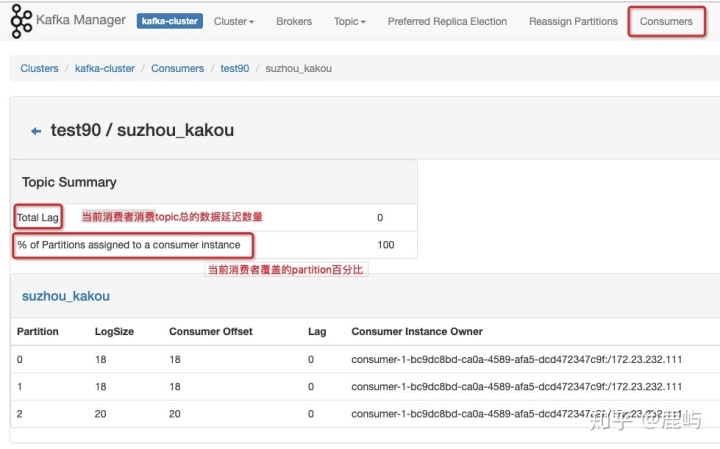Click Consumer Offset 20 in partition 2 row
720x449 pixels.
coord(174,414)
